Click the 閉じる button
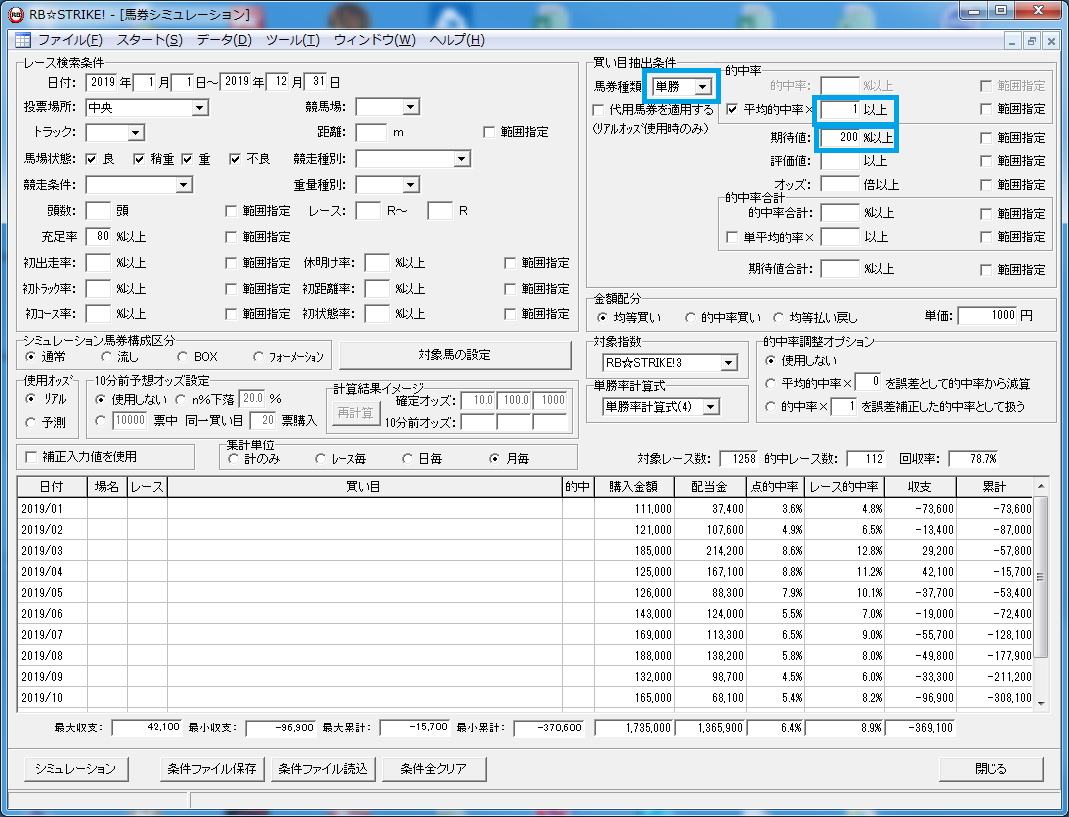This screenshot has width=1069, height=817. tap(991, 769)
